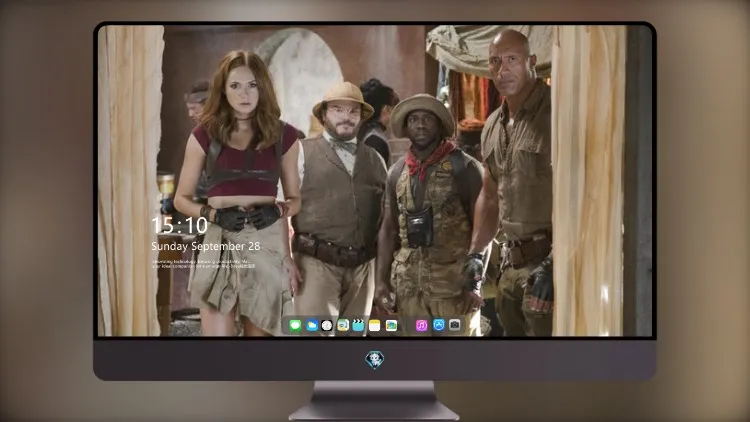Launch the clapperboard video app in dock
The height and width of the screenshot is (422, 750).
pyautogui.click(x=358, y=325)
